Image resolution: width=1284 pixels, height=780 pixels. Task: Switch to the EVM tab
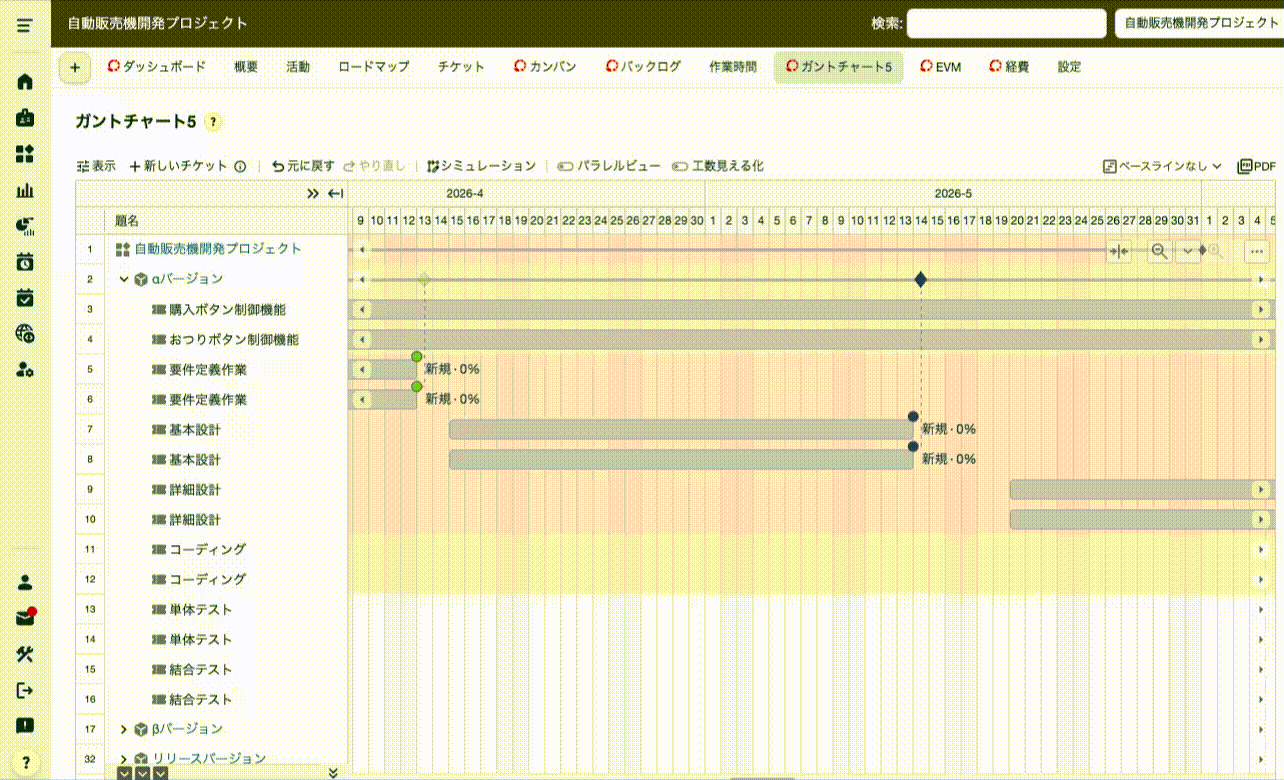941,67
